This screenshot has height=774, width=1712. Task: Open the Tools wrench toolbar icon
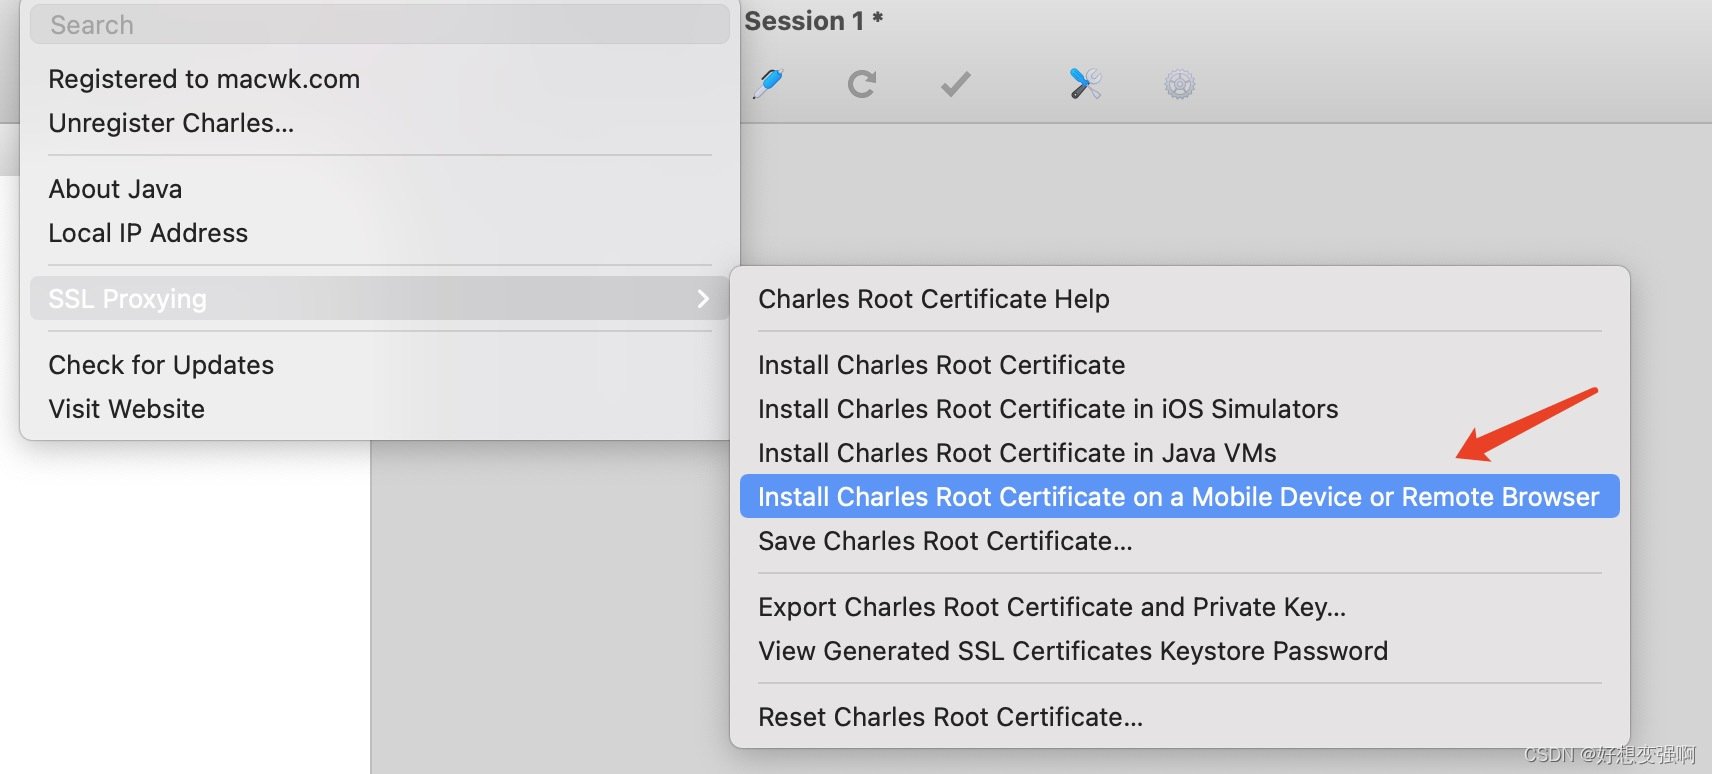click(1085, 84)
